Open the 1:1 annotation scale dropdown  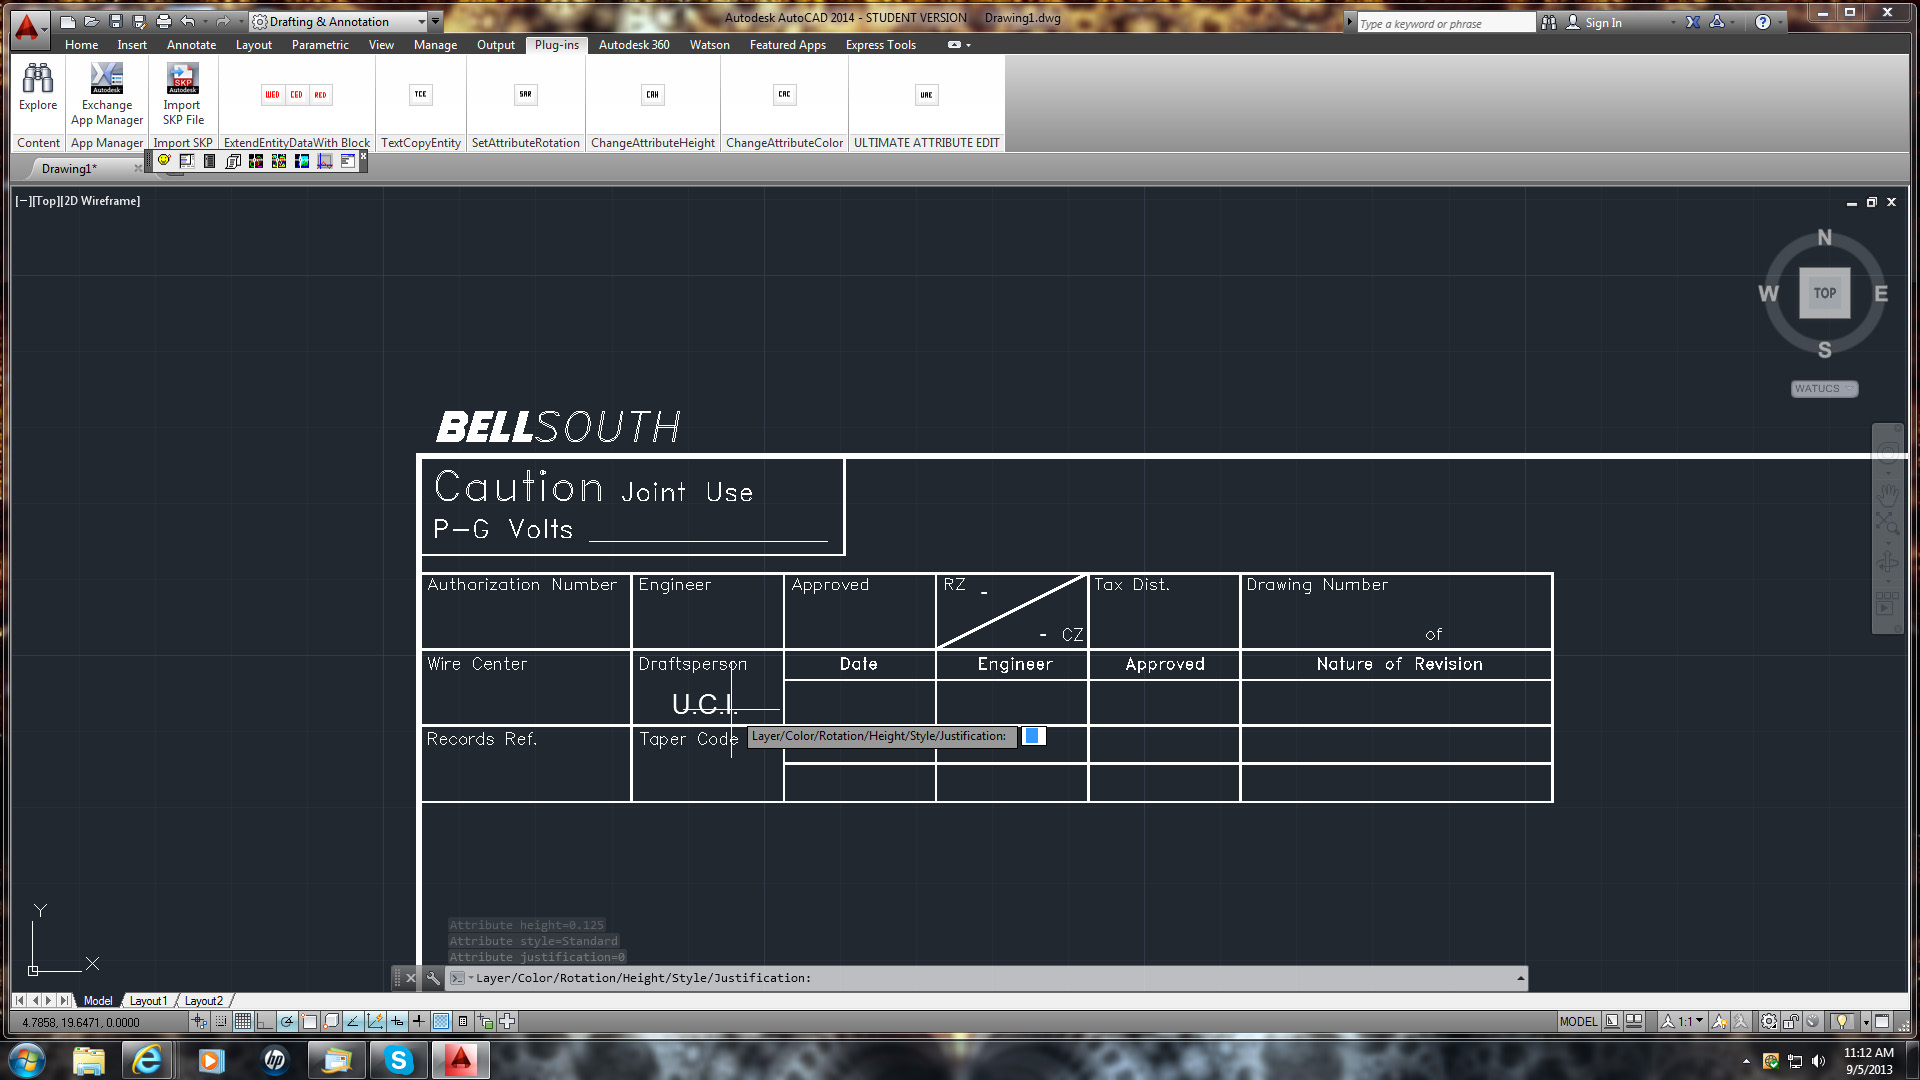[1689, 1022]
